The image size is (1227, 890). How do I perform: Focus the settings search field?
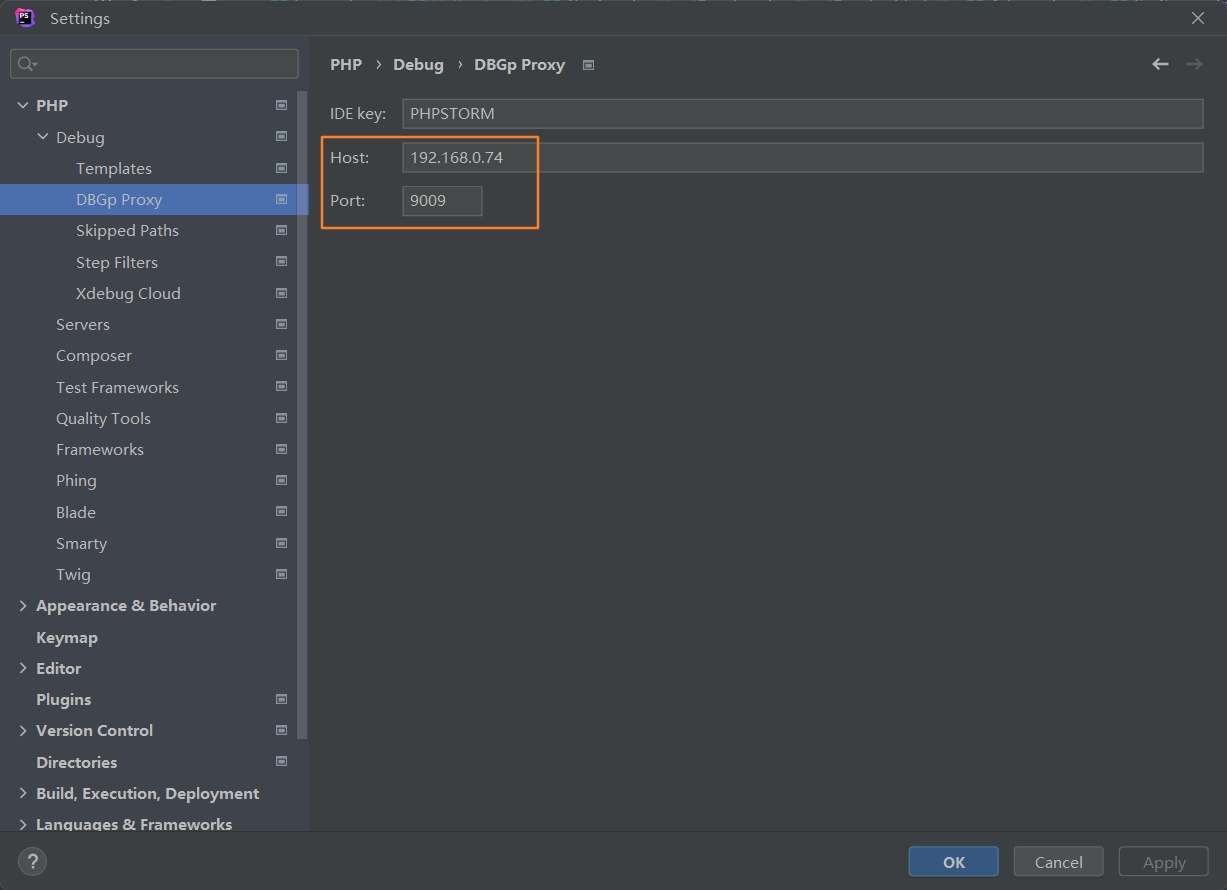pyautogui.click(x=154, y=64)
